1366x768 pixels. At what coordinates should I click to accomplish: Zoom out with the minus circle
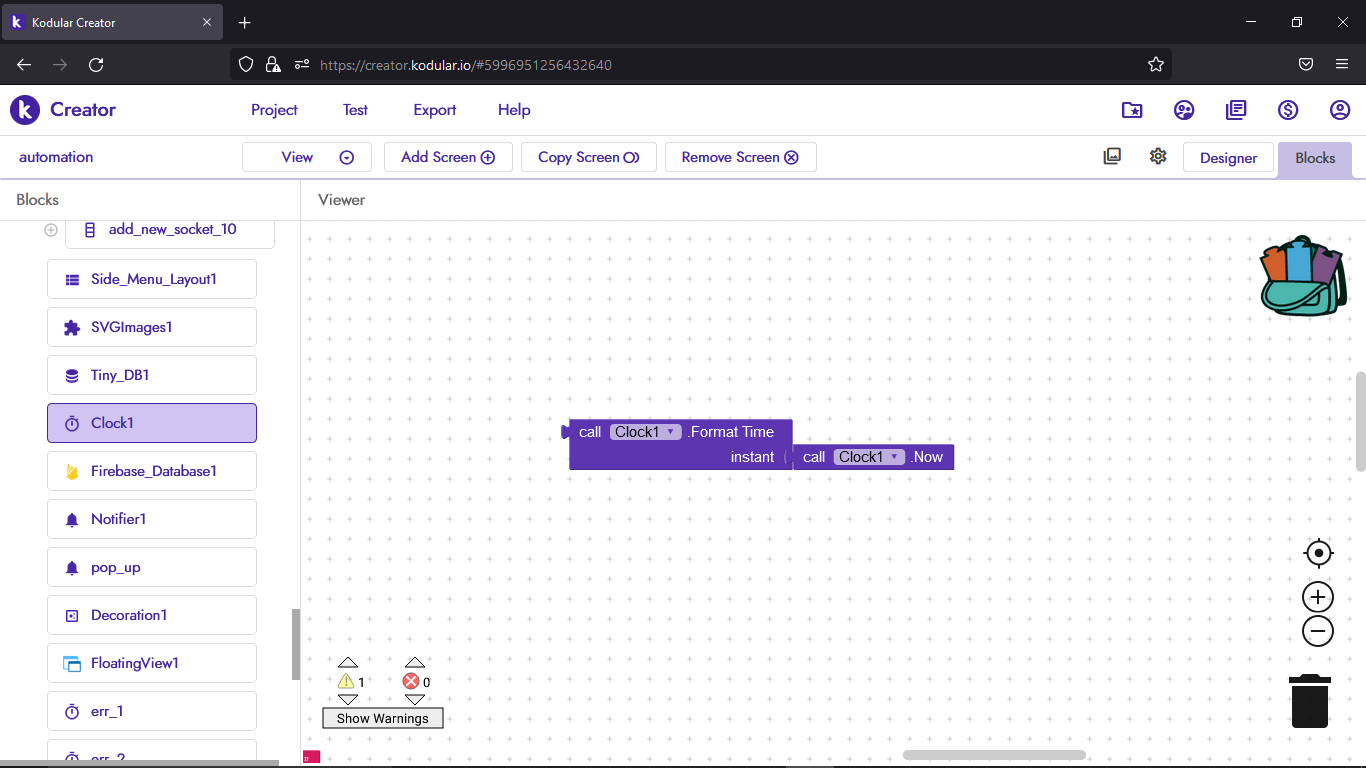pyautogui.click(x=1318, y=631)
